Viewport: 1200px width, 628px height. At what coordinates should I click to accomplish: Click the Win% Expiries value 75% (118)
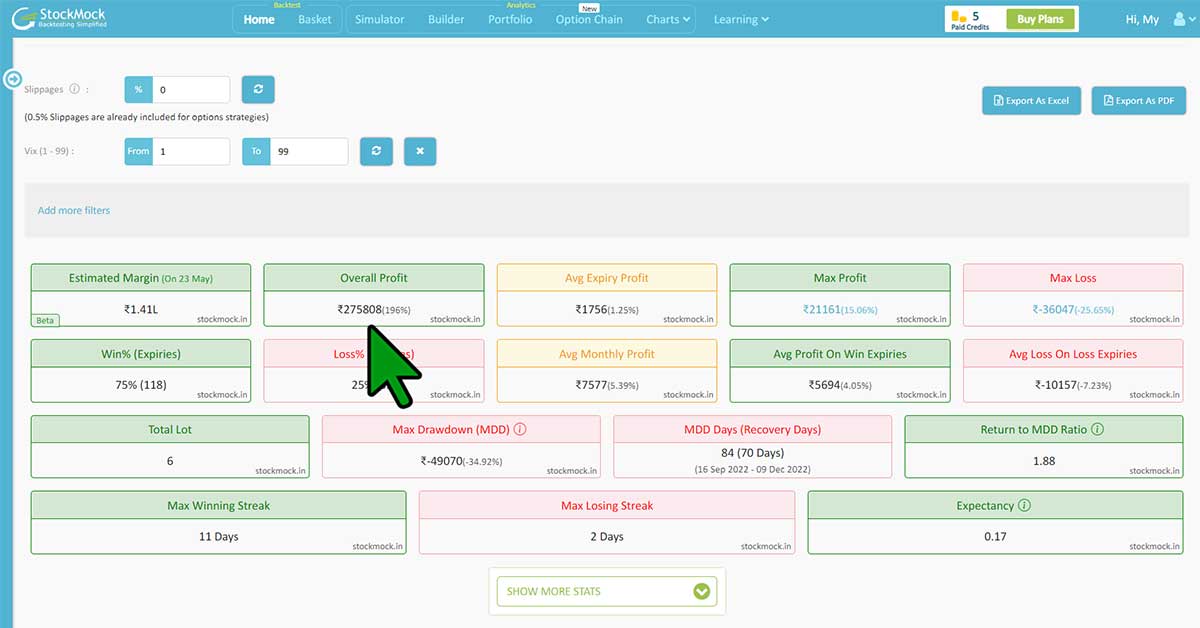tap(141, 385)
